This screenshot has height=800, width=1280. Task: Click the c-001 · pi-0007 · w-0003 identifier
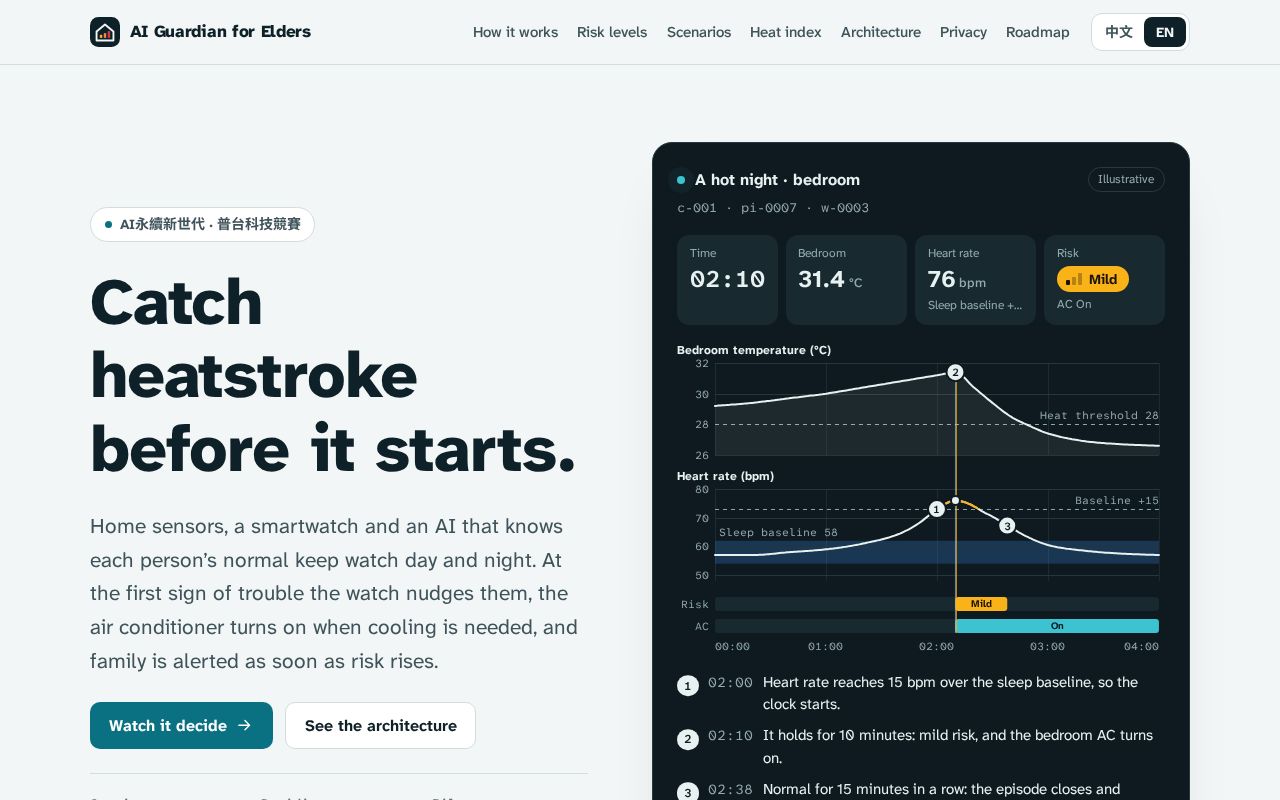coord(773,208)
